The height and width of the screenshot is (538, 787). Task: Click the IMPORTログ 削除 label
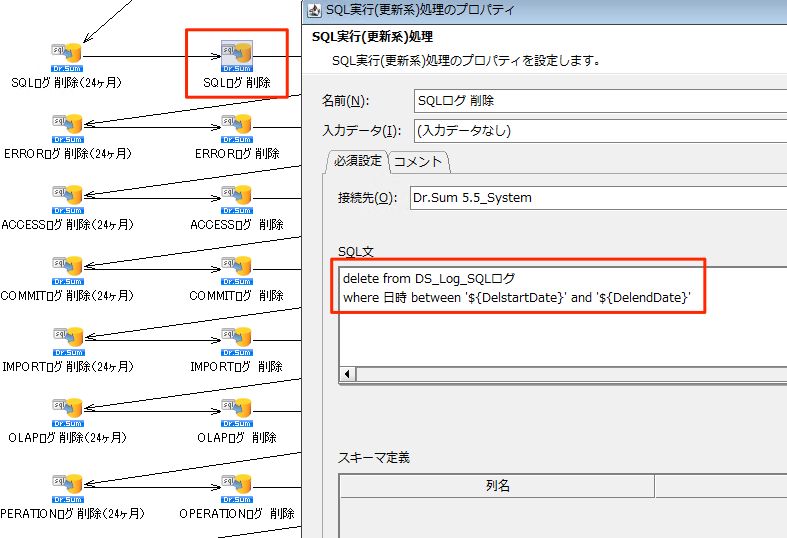click(x=236, y=367)
